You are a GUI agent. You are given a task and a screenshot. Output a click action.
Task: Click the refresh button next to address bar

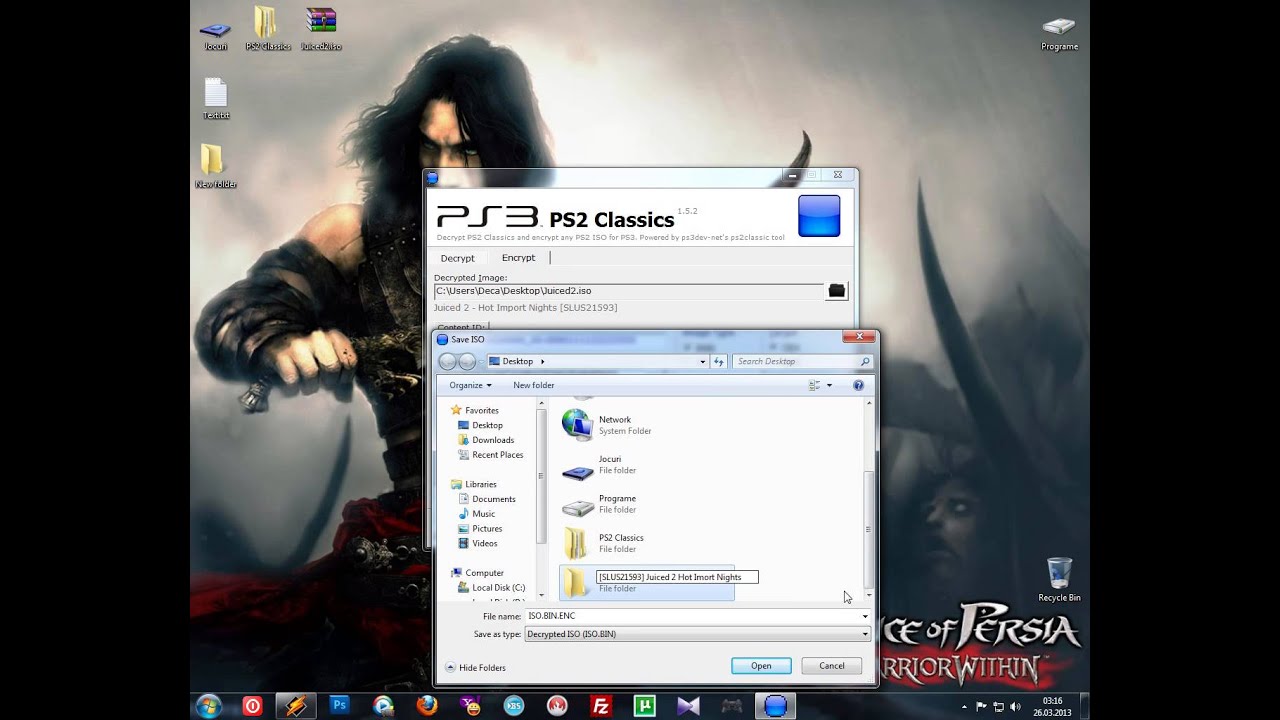click(x=719, y=362)
